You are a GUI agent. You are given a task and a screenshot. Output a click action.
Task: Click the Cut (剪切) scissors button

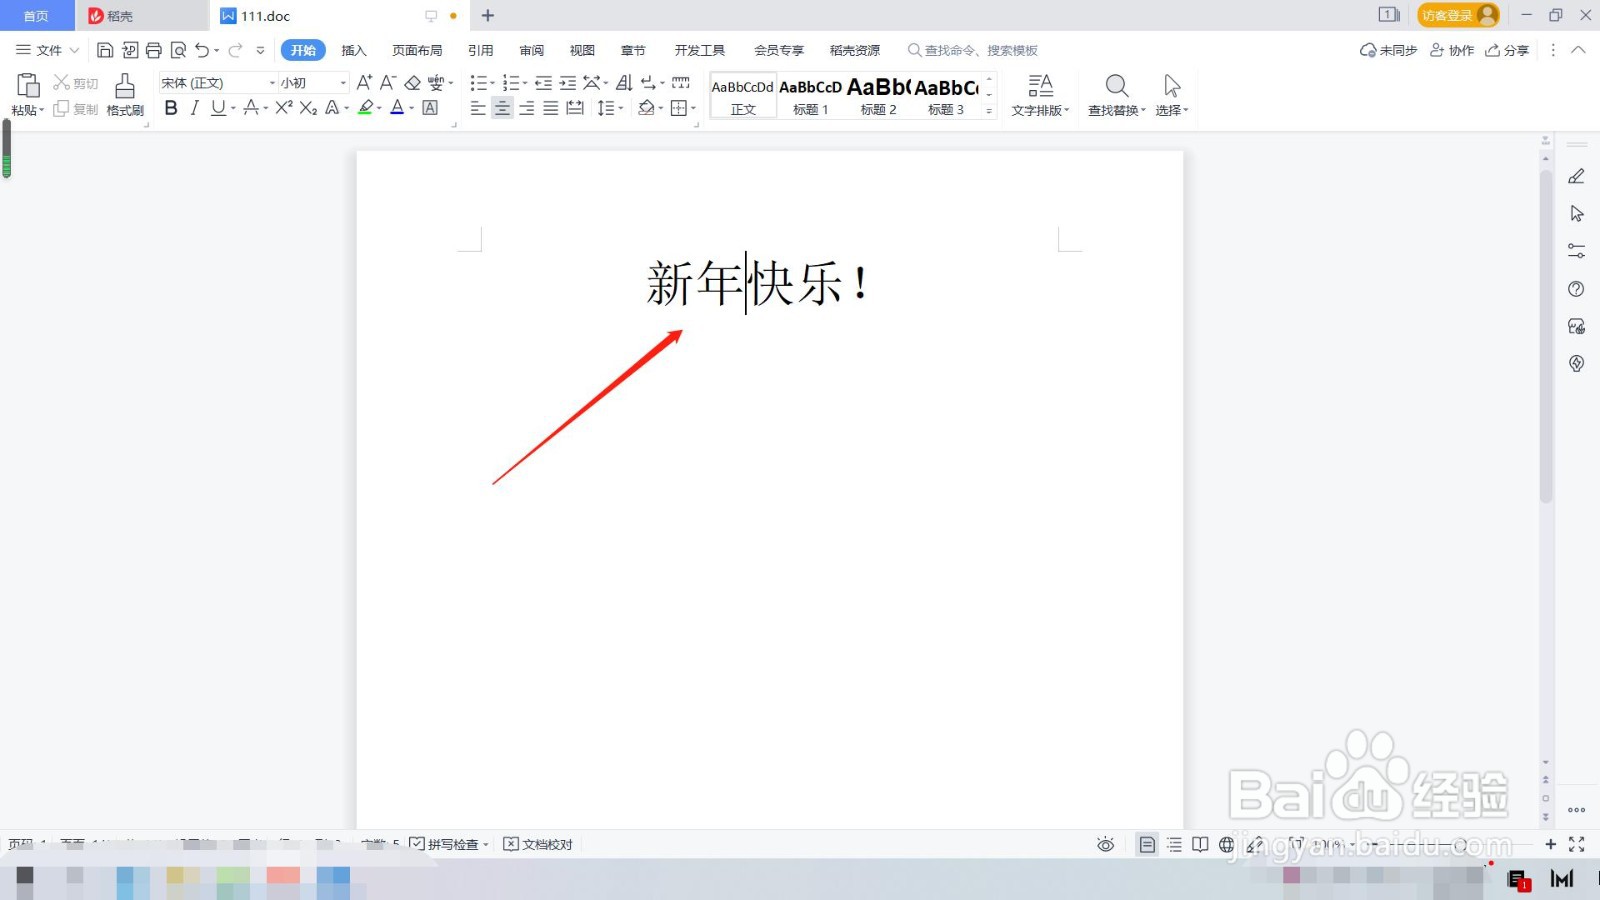coord(76,83)
